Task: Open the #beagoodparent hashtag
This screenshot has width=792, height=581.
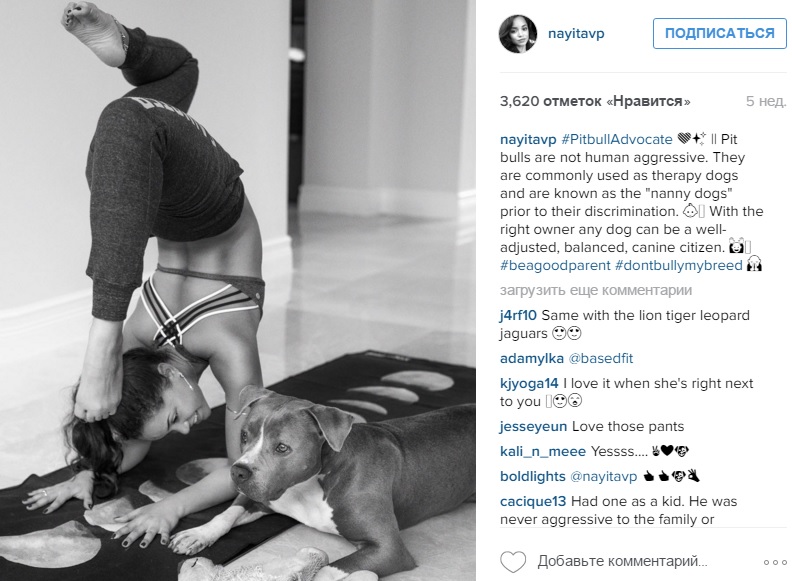Action: (555, 265)
